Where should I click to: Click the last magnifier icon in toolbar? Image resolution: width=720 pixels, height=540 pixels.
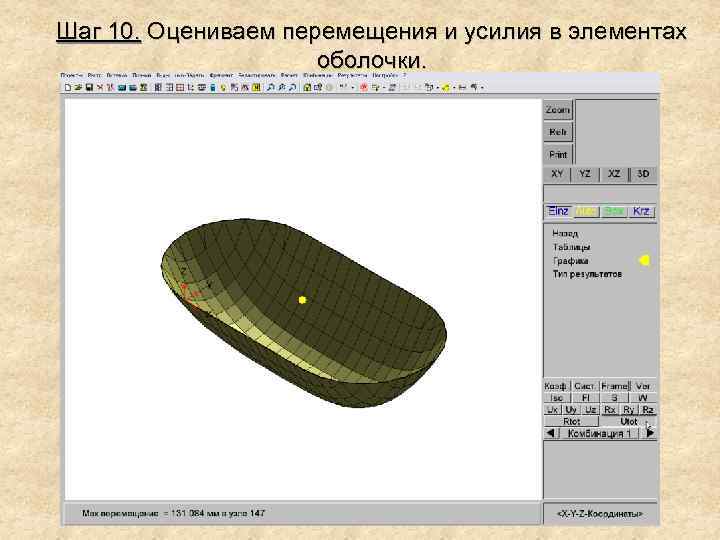(x=292, y=87)
